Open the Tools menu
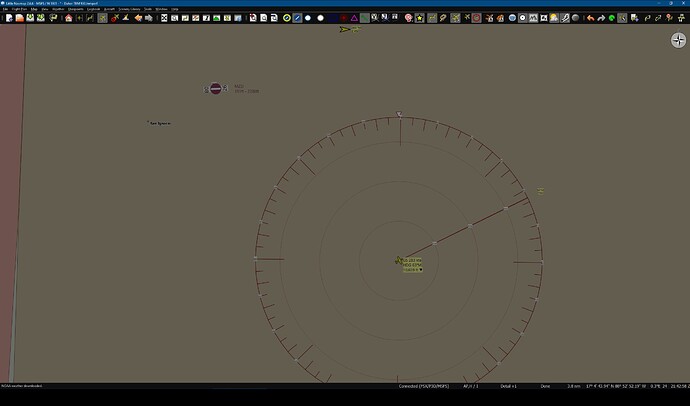 148,9
